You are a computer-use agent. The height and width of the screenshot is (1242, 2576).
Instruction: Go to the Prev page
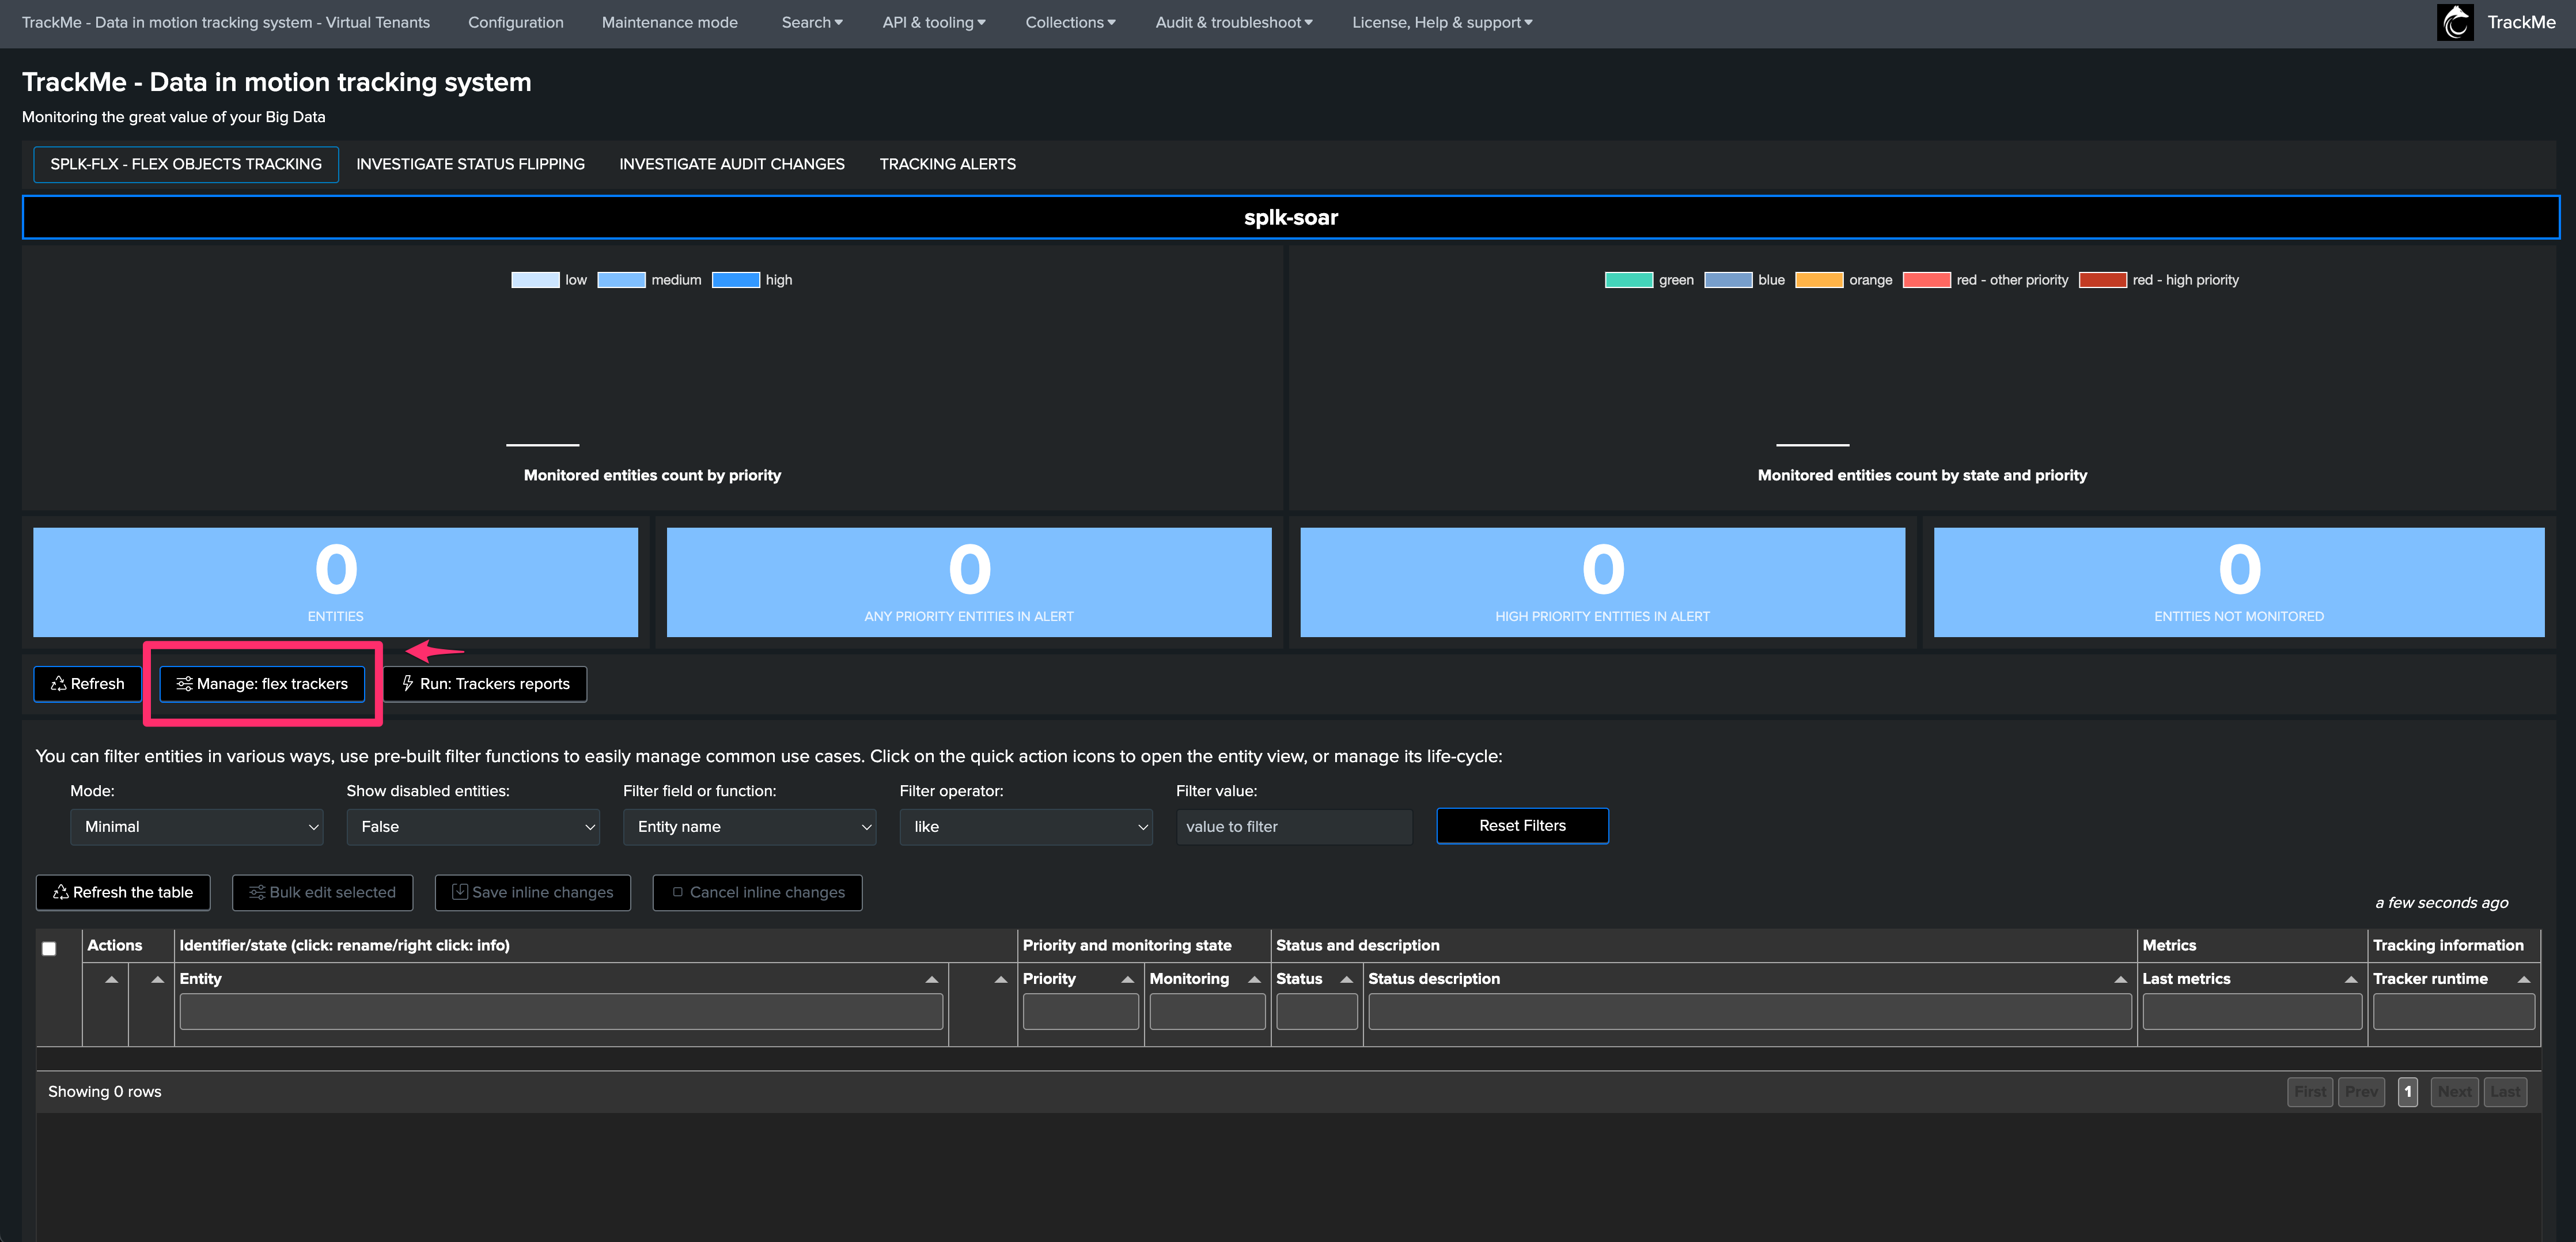click(x=2361, y=1092)
